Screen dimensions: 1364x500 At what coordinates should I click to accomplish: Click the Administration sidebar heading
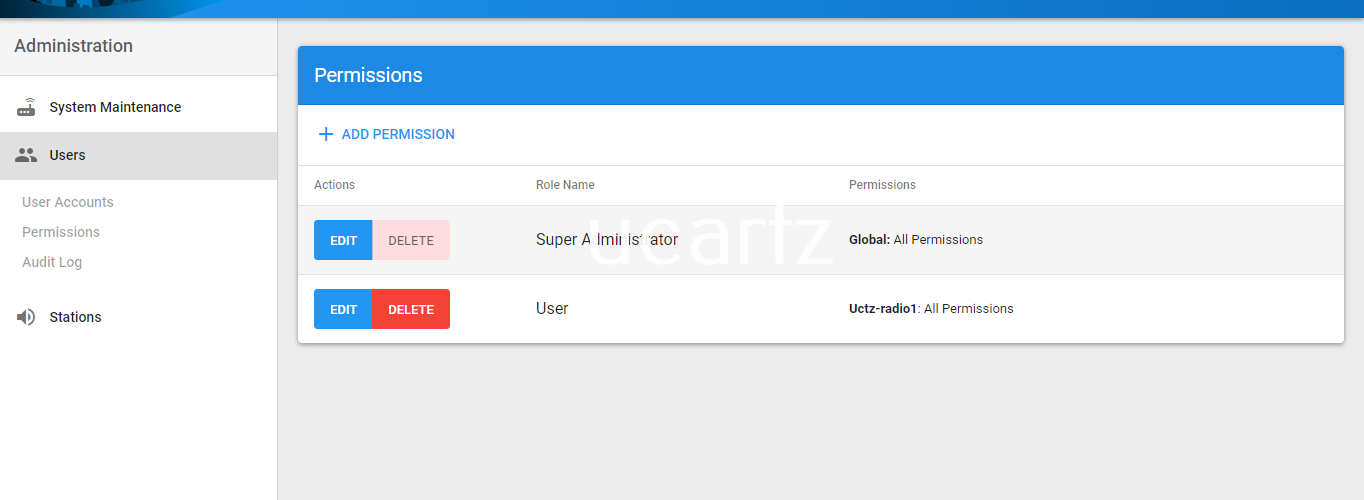(x=73, y=46)
